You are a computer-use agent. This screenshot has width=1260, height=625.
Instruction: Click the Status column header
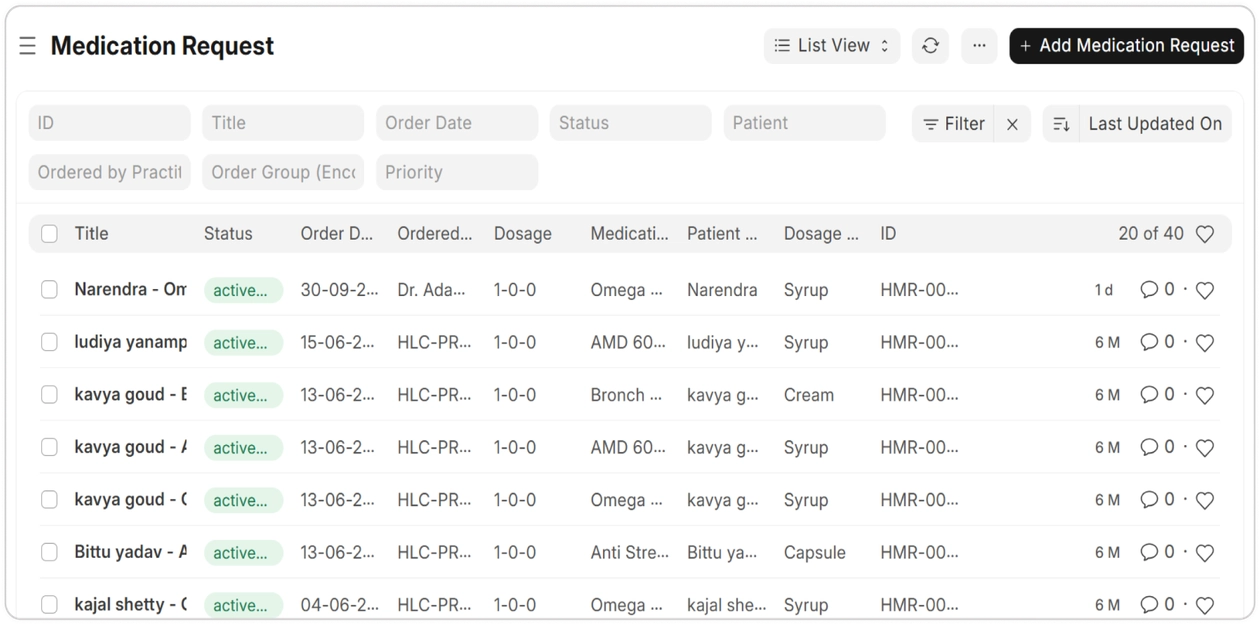pyautogui.click(x=228, y=234)
